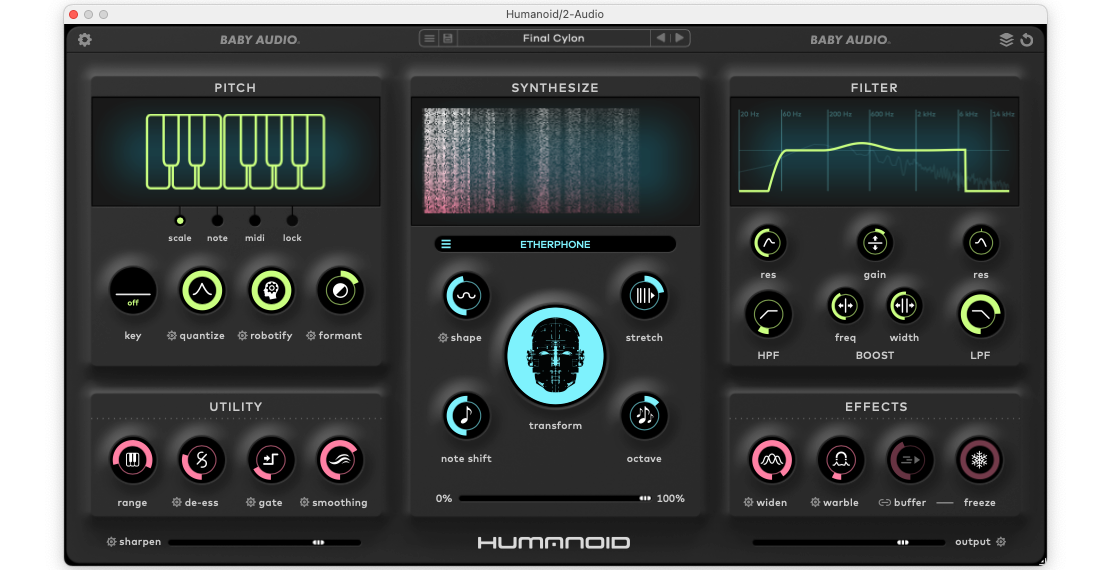The image size is (1111, 570).
Task: Click the preset save disk icon
Action: (x=449, y=39)
